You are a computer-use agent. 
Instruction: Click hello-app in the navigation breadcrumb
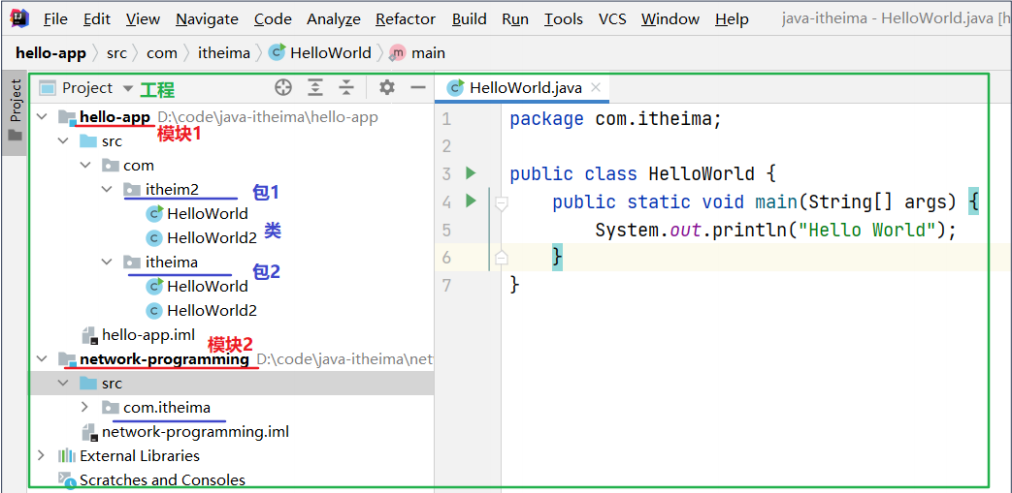click(51, 53)
